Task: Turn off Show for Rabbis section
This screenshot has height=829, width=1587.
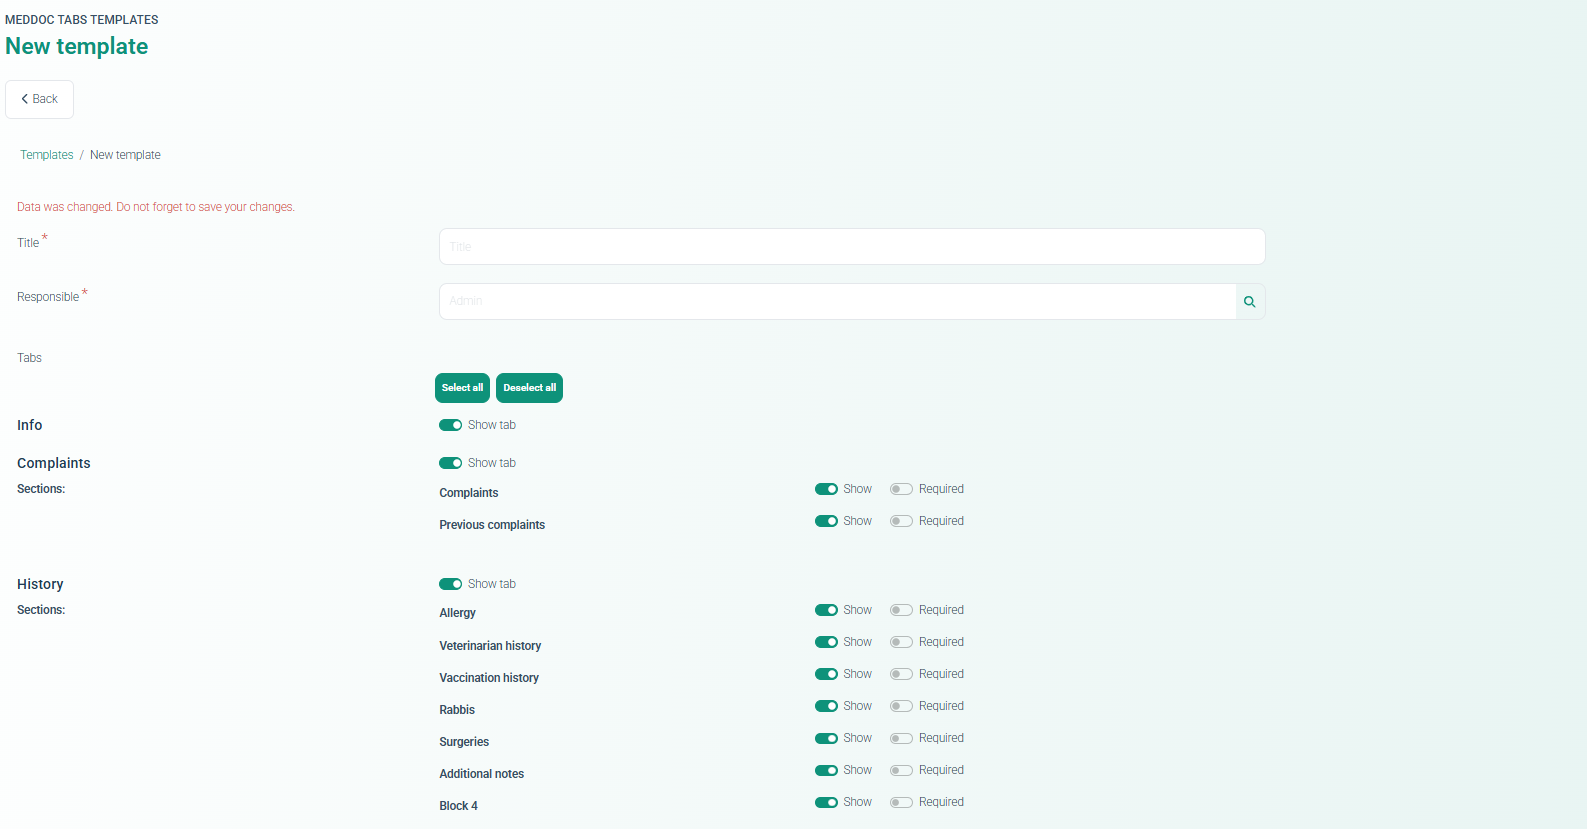Action: pos(826,706)
